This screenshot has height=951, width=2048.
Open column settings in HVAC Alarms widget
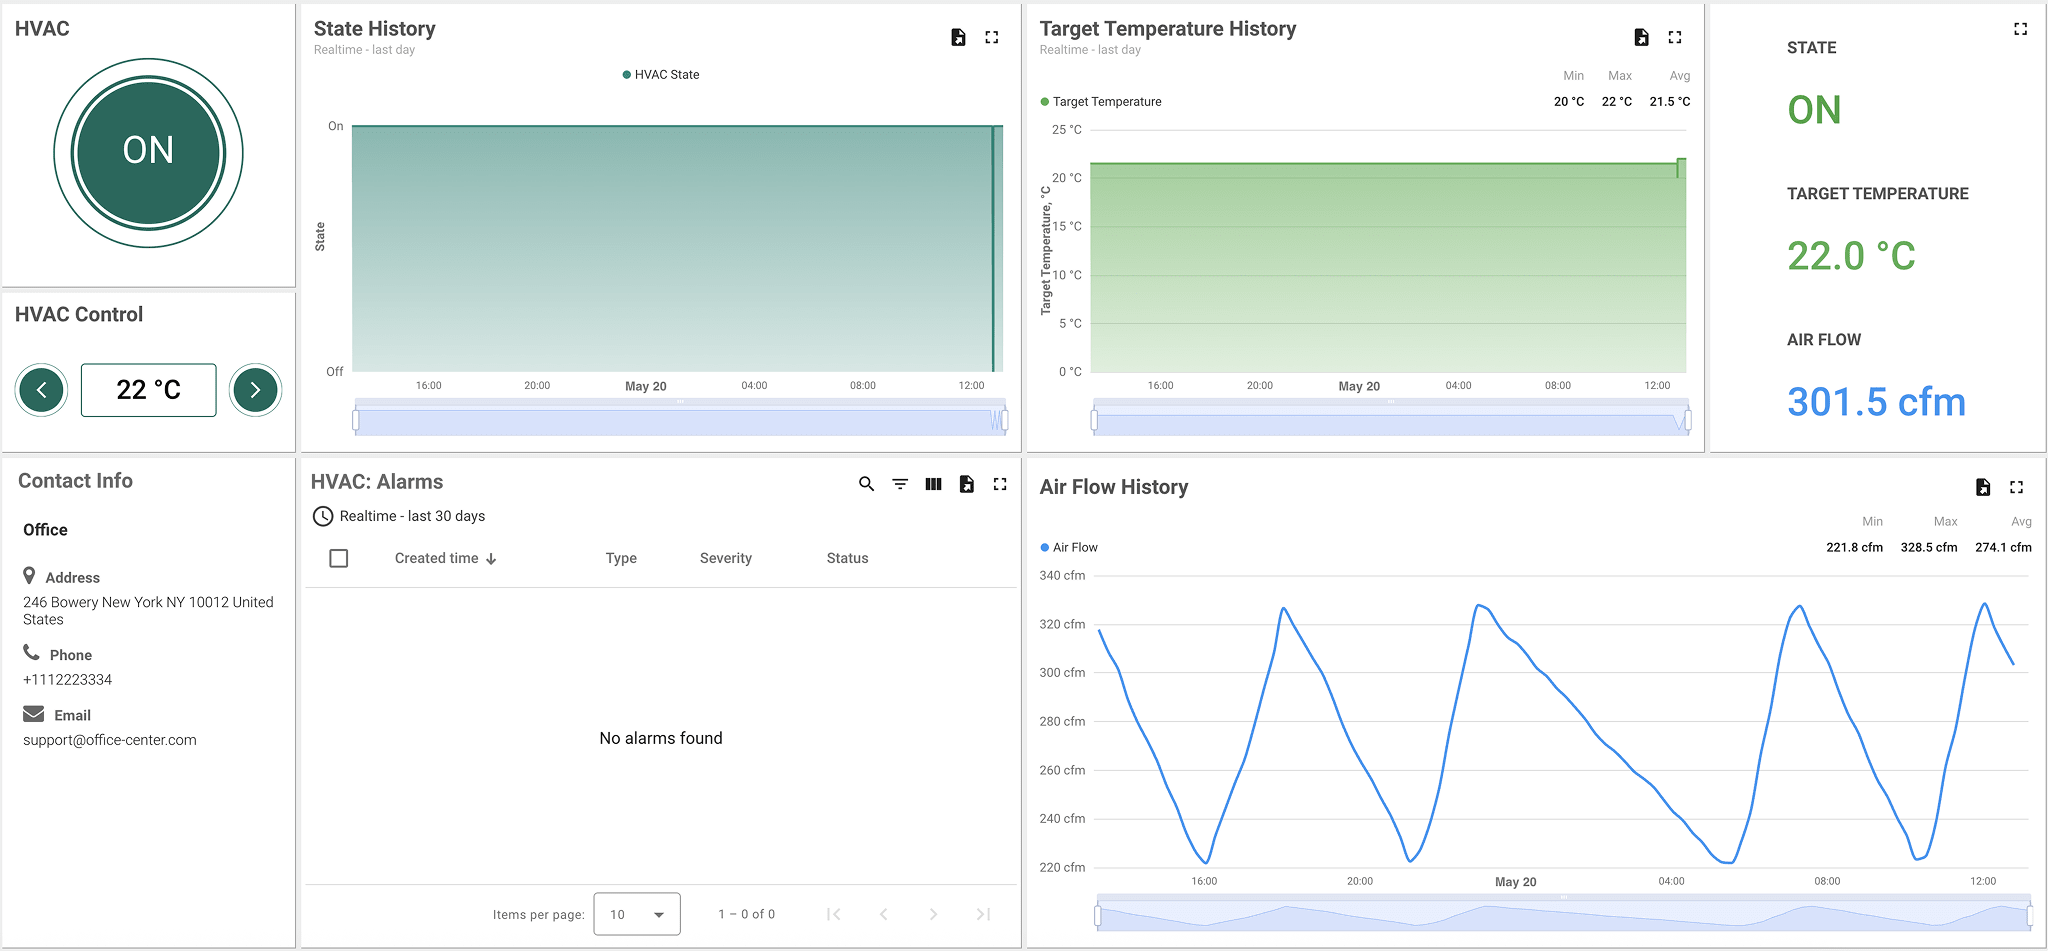click(933, 483)
